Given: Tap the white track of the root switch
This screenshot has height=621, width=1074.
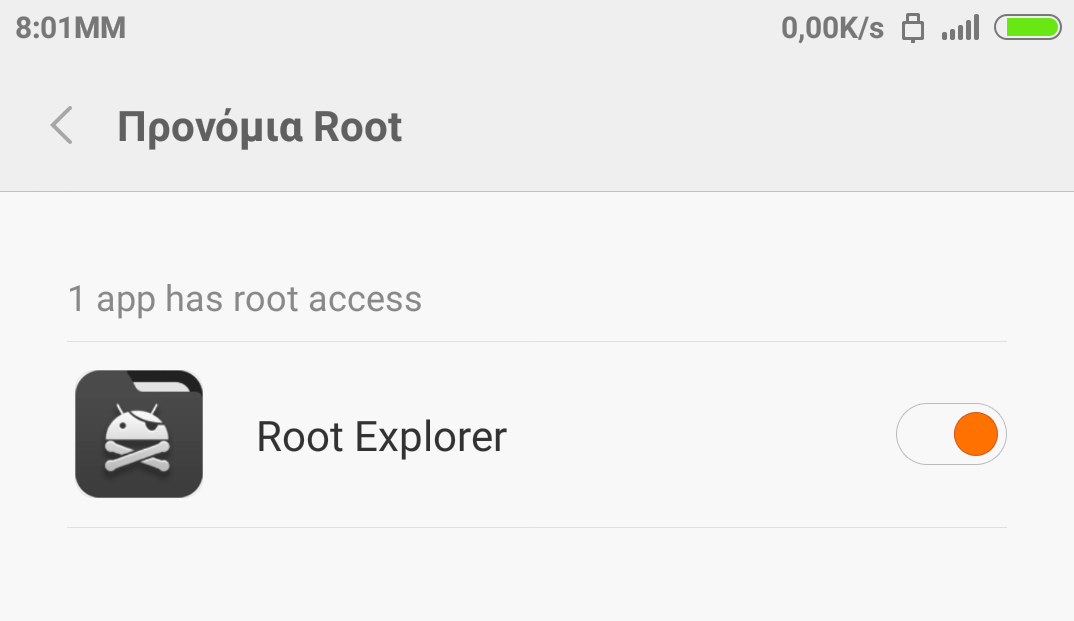Looking at the screenshot, I should (x=922, y=434).
